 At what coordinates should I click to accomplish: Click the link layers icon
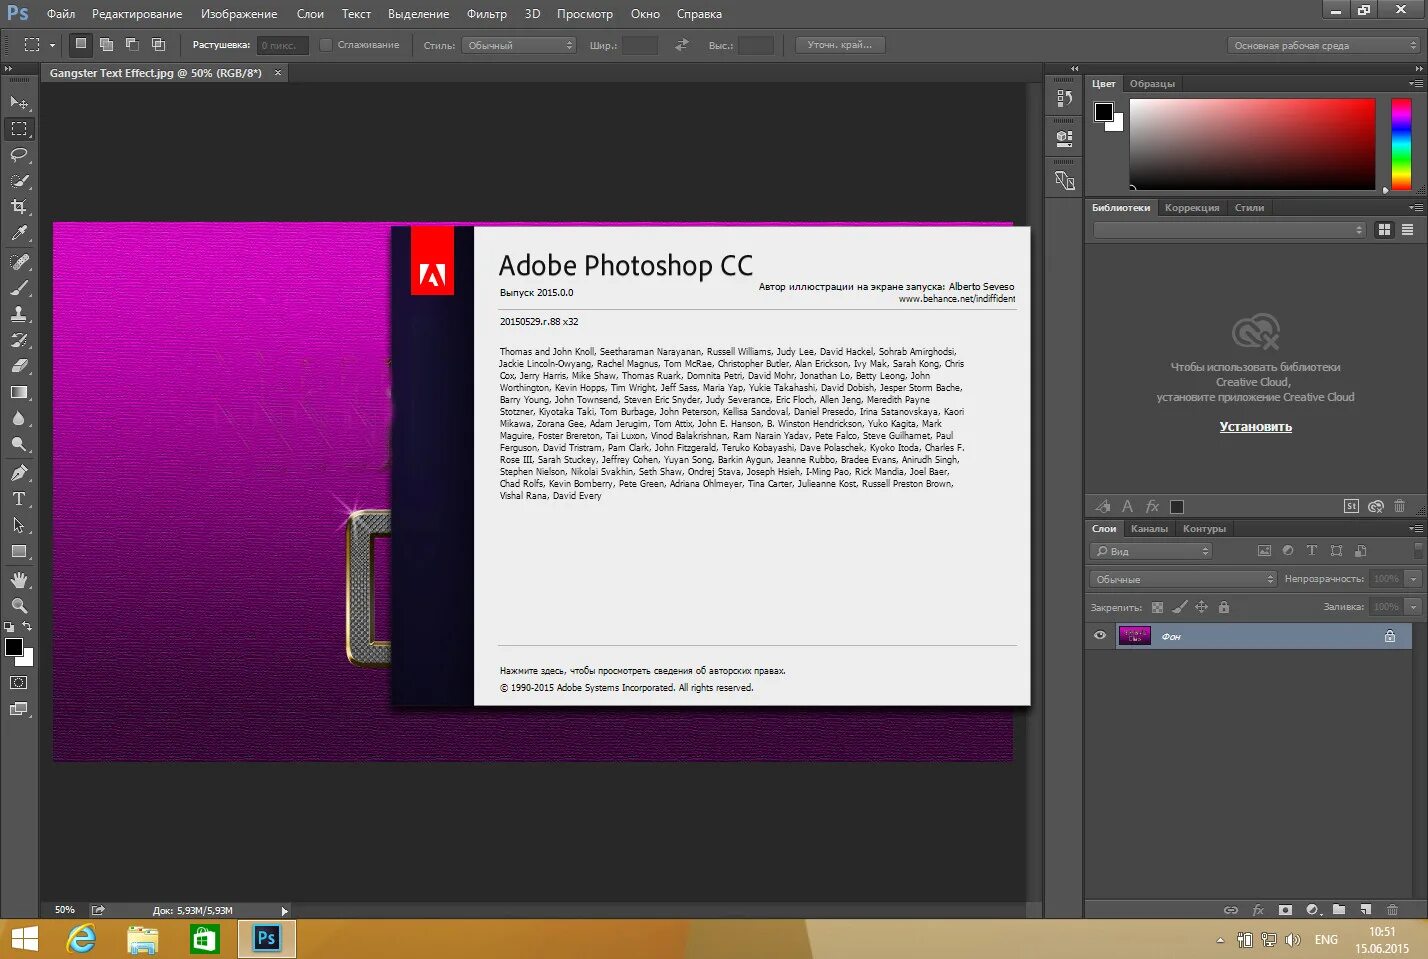tap(1231, 910)
